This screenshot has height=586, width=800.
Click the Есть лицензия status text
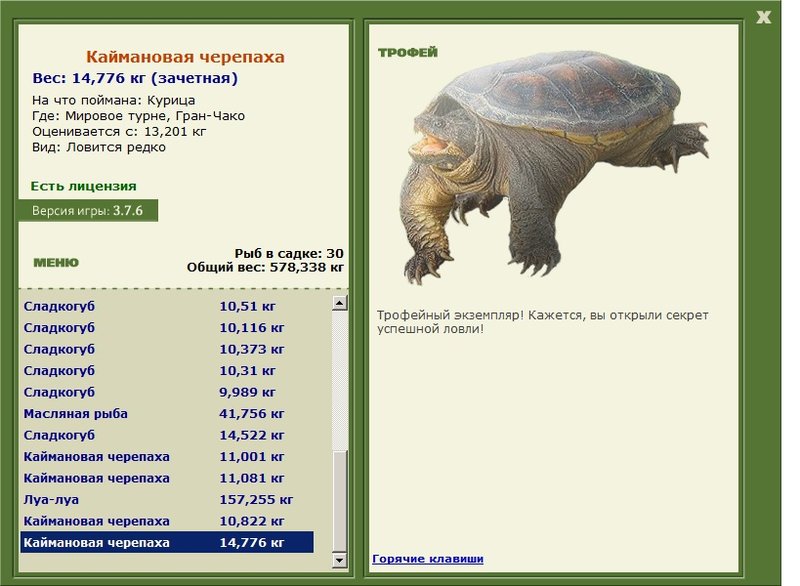point(84,186)
